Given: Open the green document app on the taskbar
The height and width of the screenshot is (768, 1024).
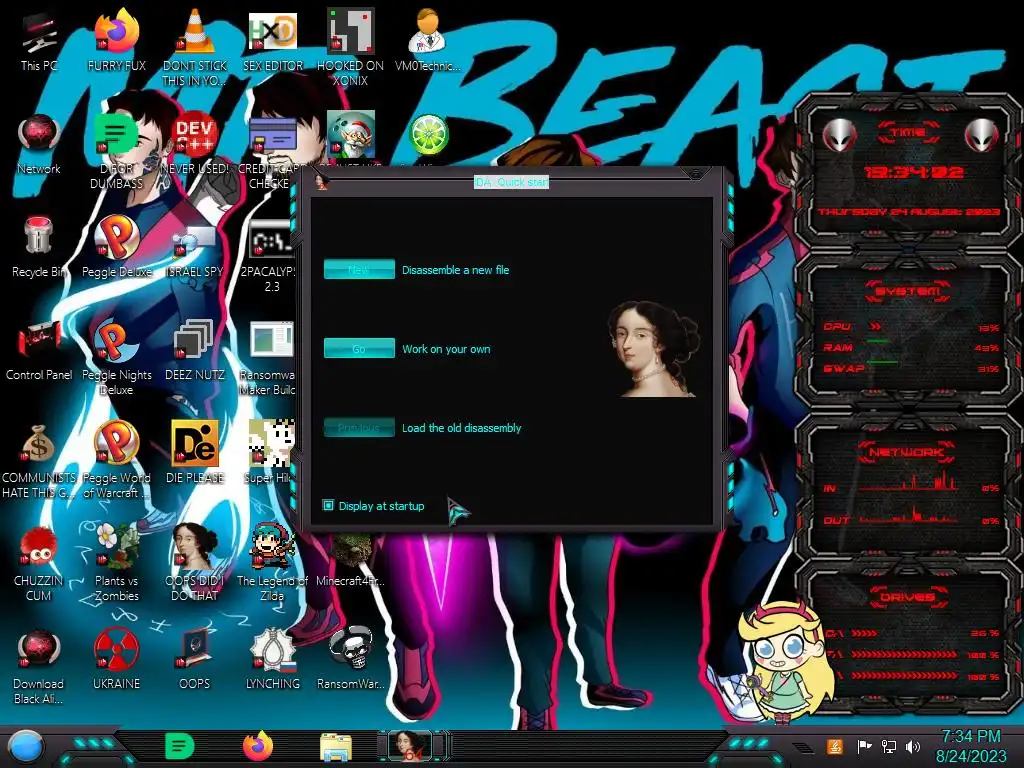Looking at the screenshot, I should coord(179,746).
